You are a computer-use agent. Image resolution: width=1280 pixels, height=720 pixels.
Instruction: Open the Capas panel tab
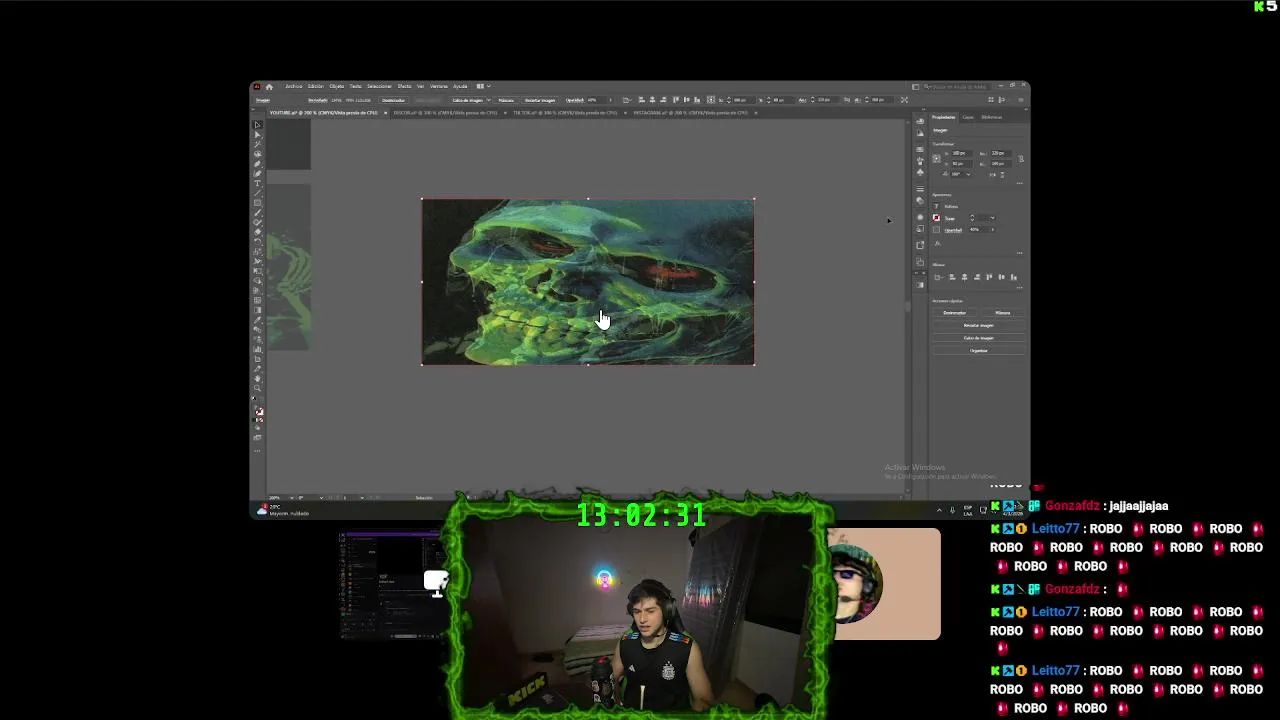coord(968,117)
